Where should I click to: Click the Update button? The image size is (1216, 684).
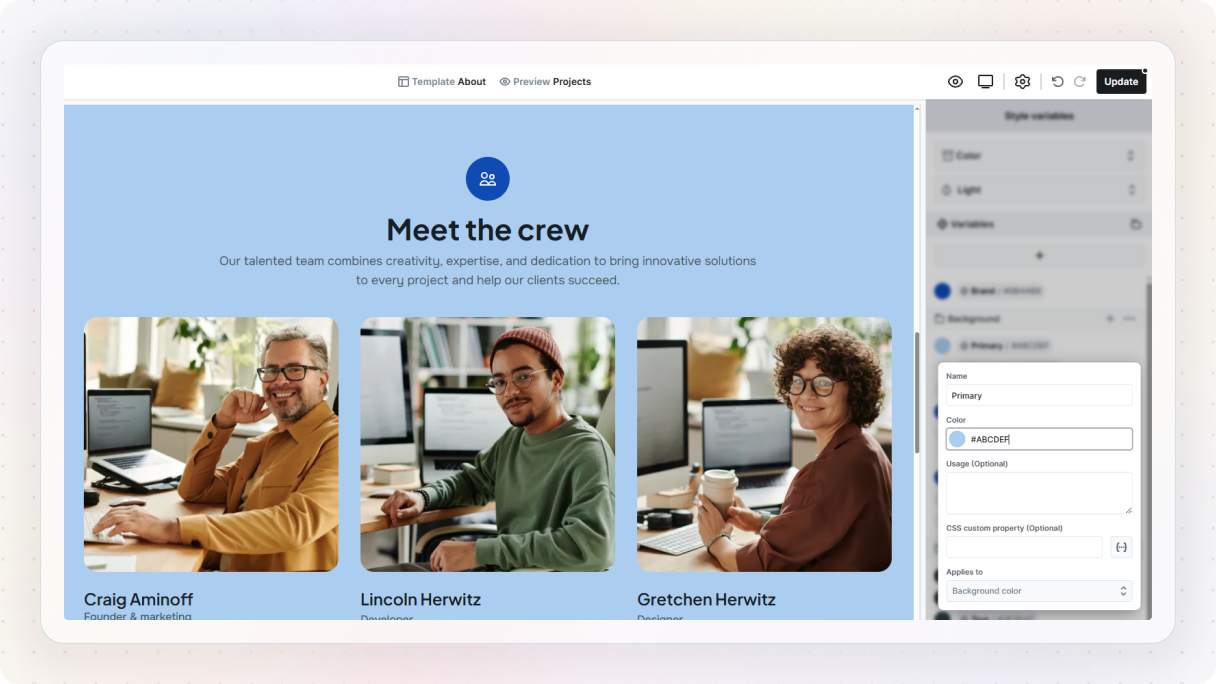coord(1121,82)
